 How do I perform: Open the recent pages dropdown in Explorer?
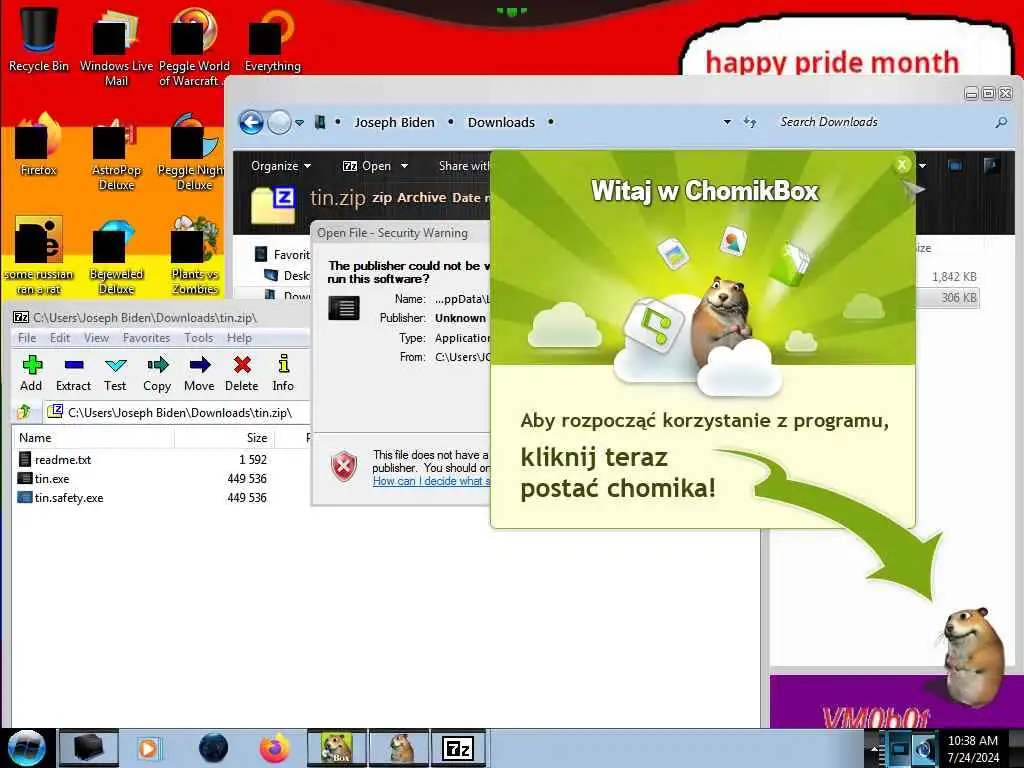pyautogui.click(x=299, y=122)
